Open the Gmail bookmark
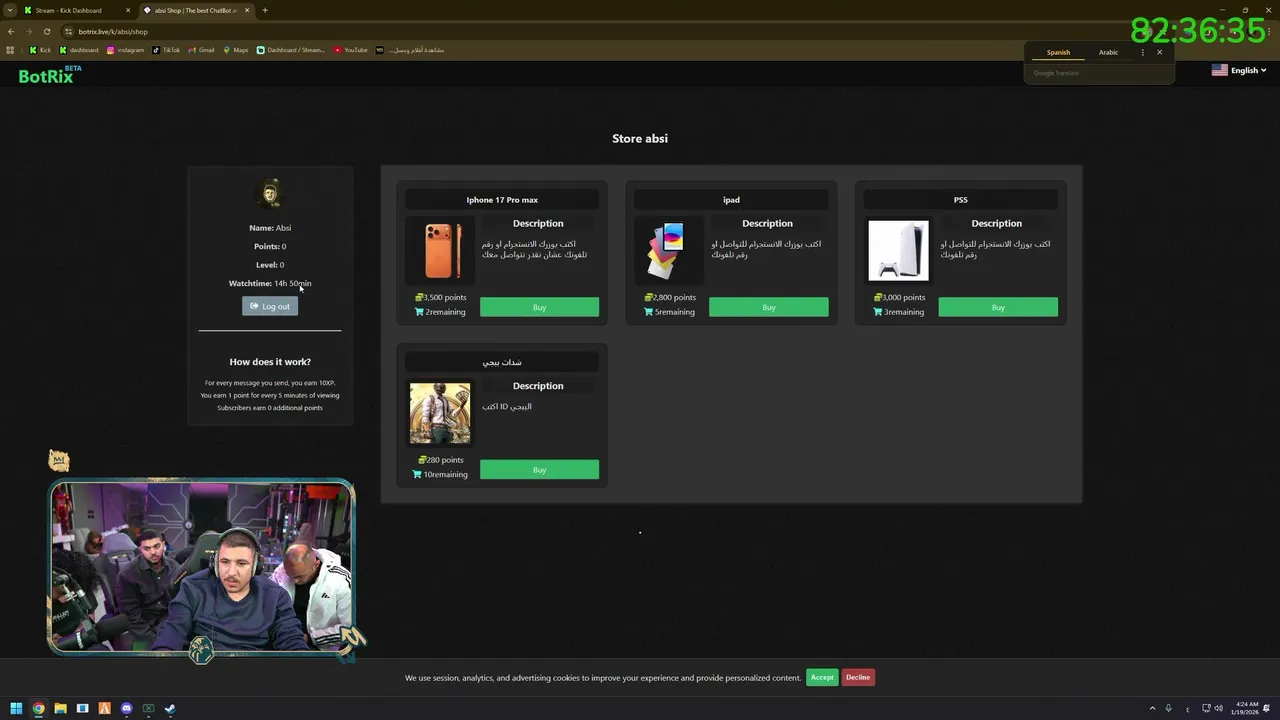 (201, 50)
